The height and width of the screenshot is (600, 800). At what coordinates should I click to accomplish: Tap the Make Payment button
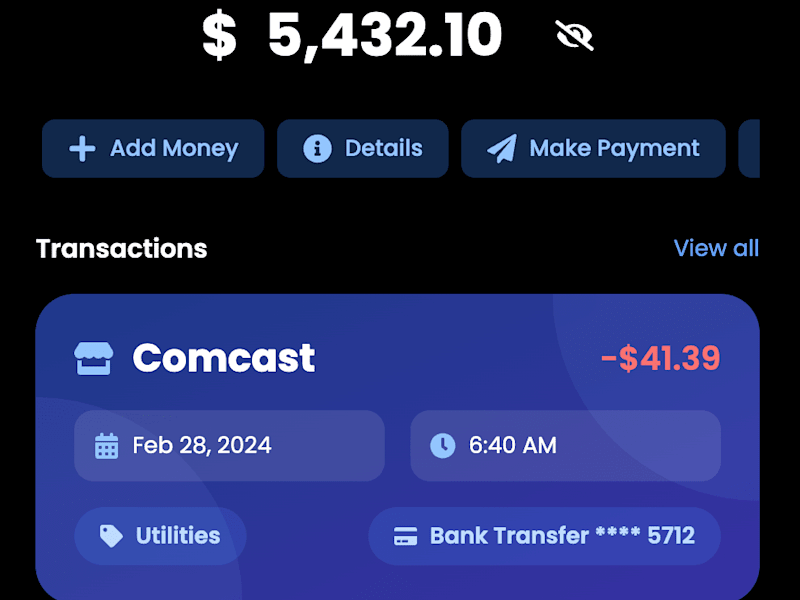[x=593, y=148]
